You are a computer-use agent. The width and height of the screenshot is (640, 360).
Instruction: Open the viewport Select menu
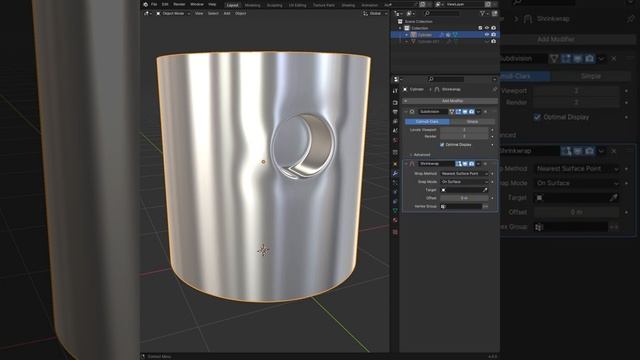click(213, 13)
